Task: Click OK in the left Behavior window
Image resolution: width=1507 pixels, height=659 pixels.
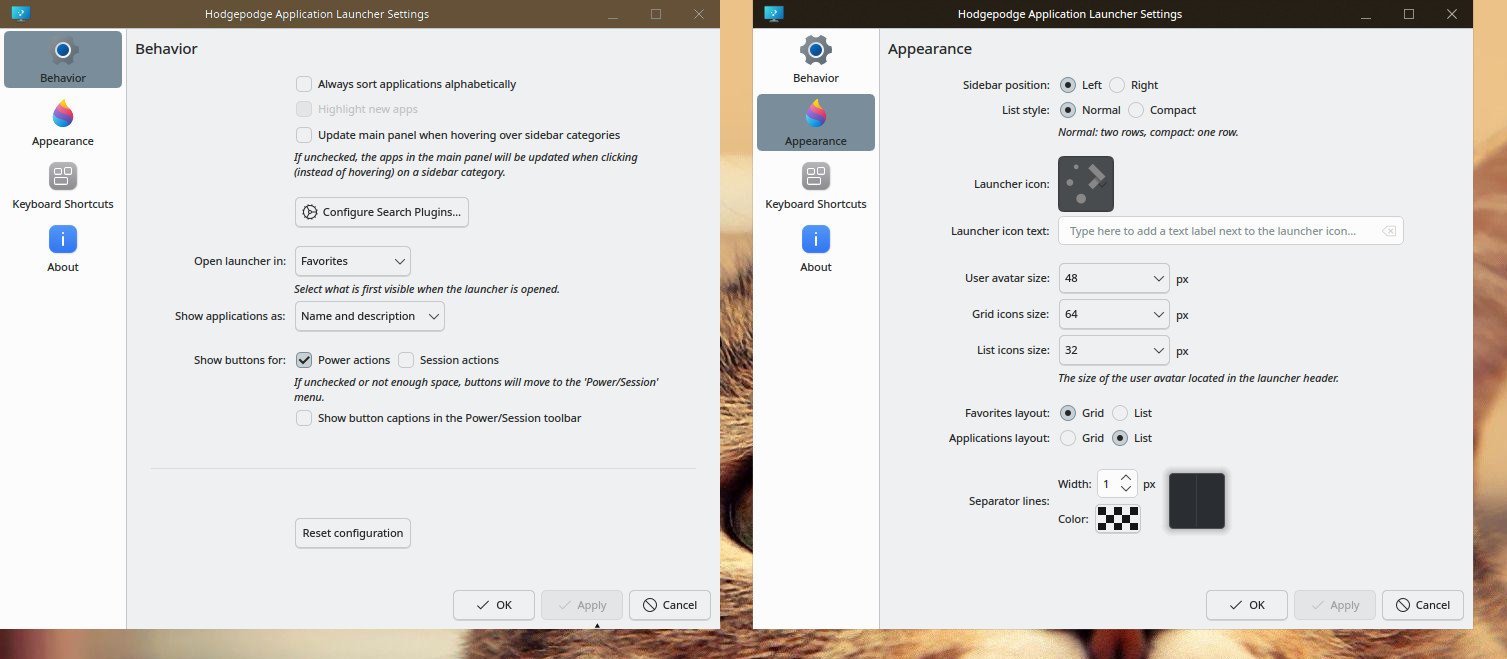Action: [493, 605]
